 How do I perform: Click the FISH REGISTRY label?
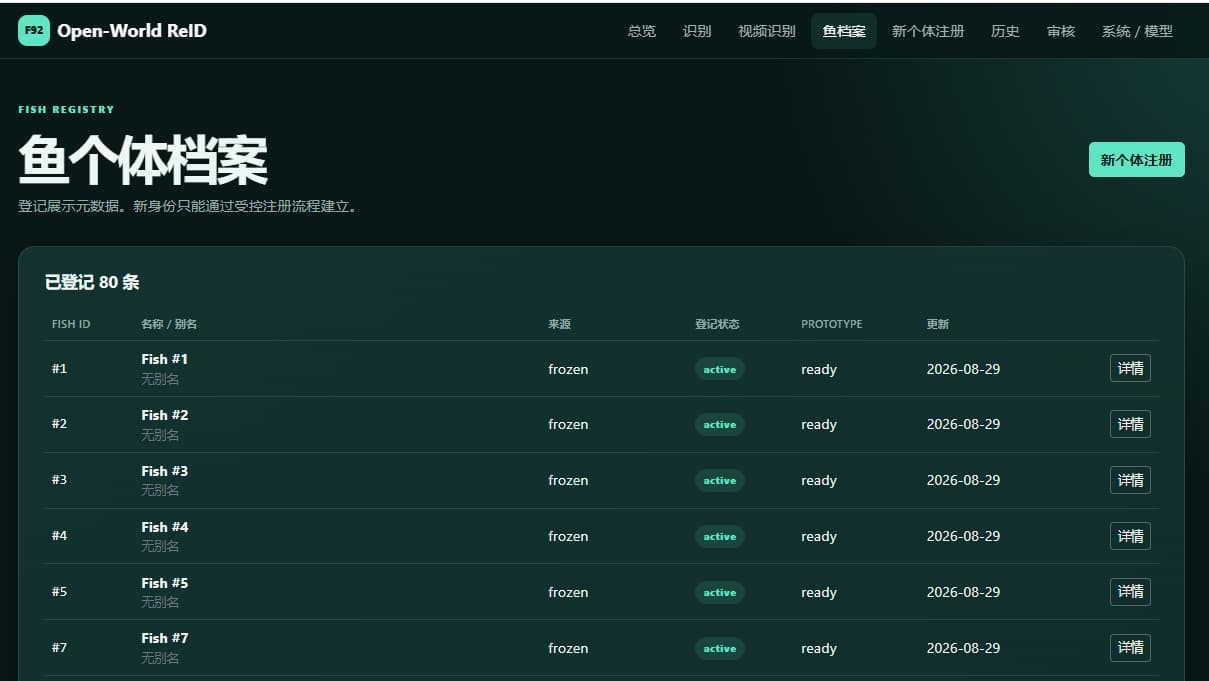coord(66,109)
